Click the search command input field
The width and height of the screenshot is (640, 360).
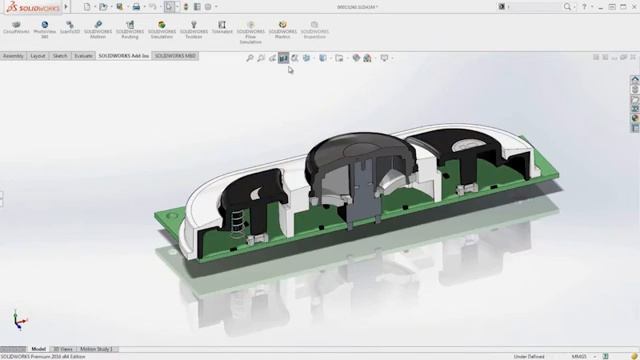point(535,7)
